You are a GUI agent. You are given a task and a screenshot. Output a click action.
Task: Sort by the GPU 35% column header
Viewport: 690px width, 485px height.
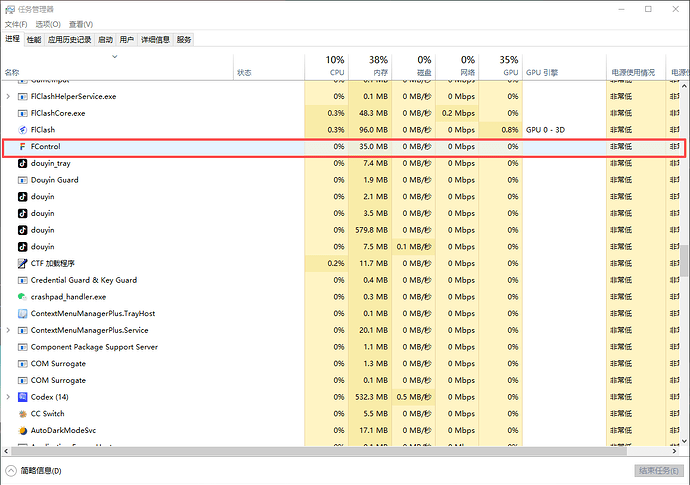[500, 66]
